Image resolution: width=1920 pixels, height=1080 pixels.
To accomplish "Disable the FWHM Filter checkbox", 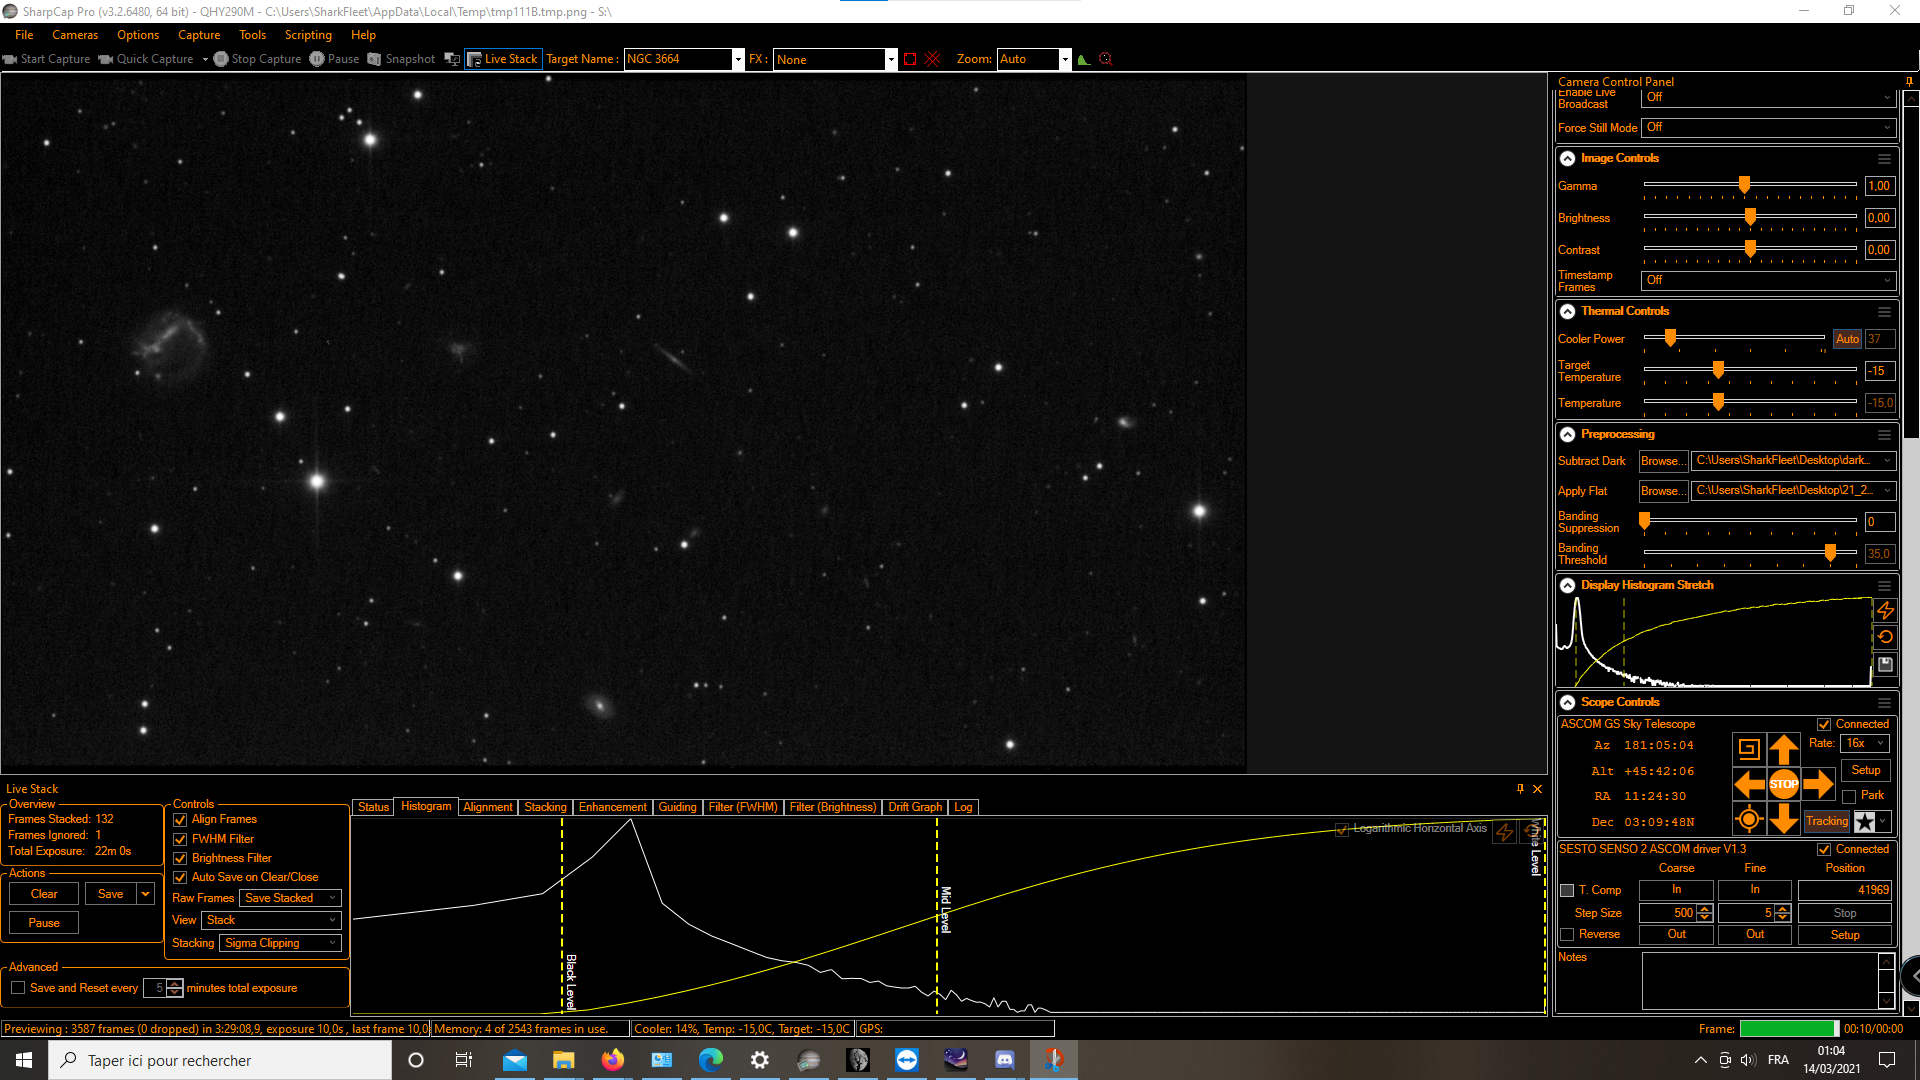I will pyautogui.click(x=180, y=839).
